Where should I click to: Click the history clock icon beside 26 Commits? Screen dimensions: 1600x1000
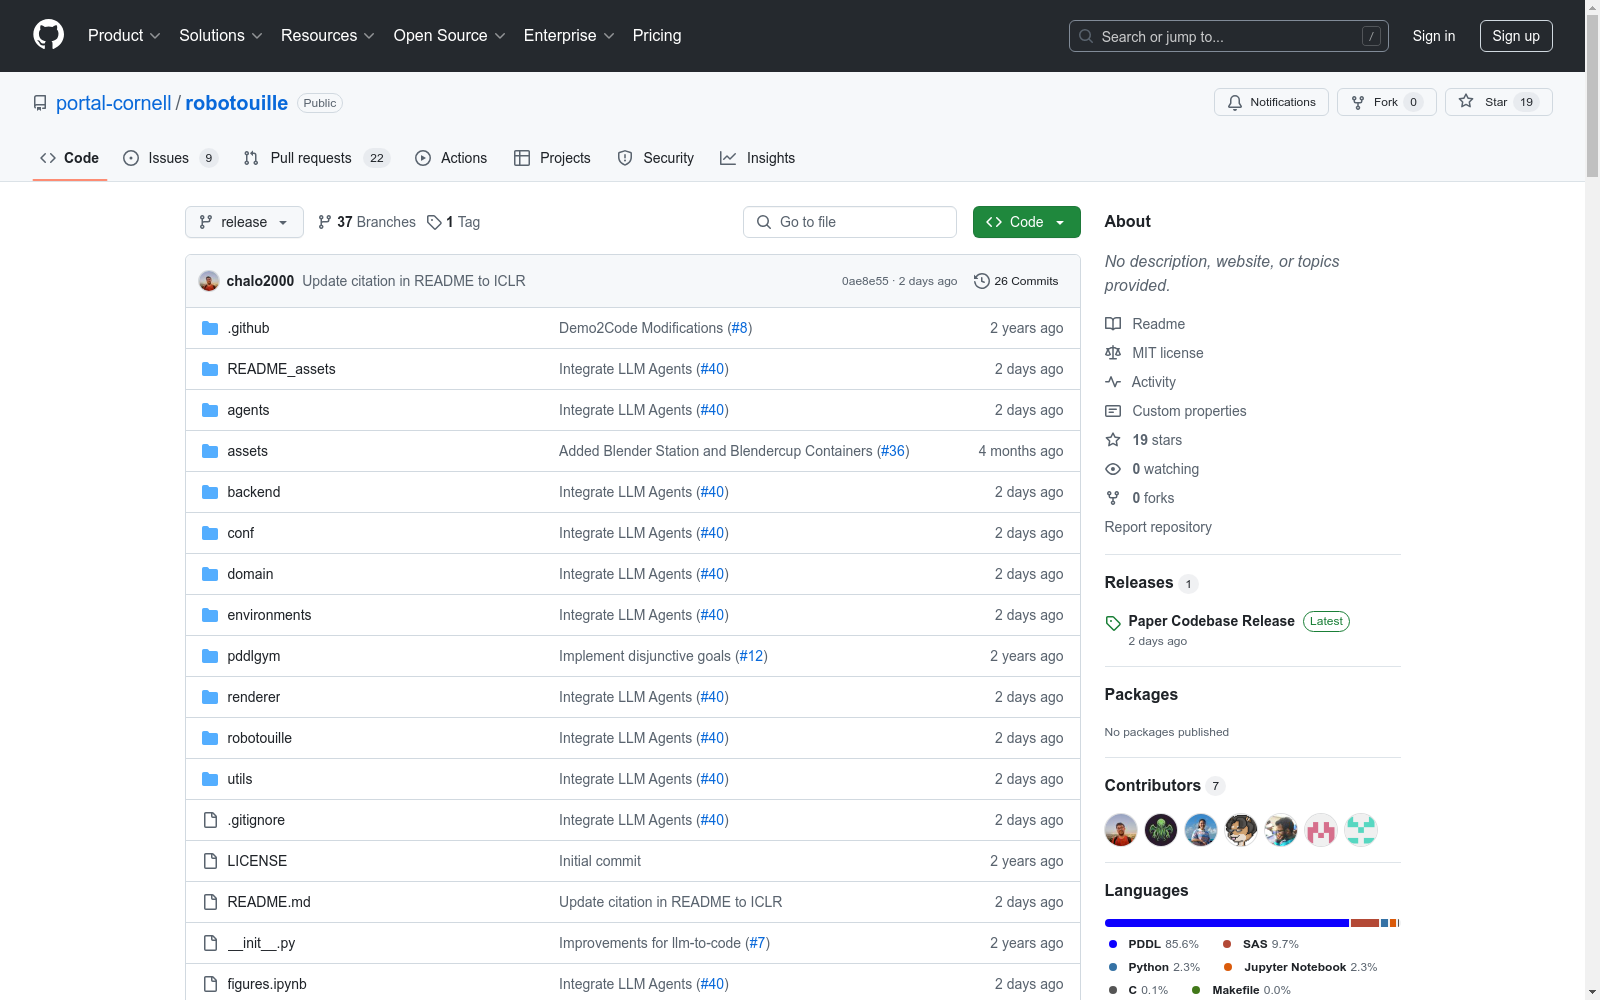click(x=982, y=281)
